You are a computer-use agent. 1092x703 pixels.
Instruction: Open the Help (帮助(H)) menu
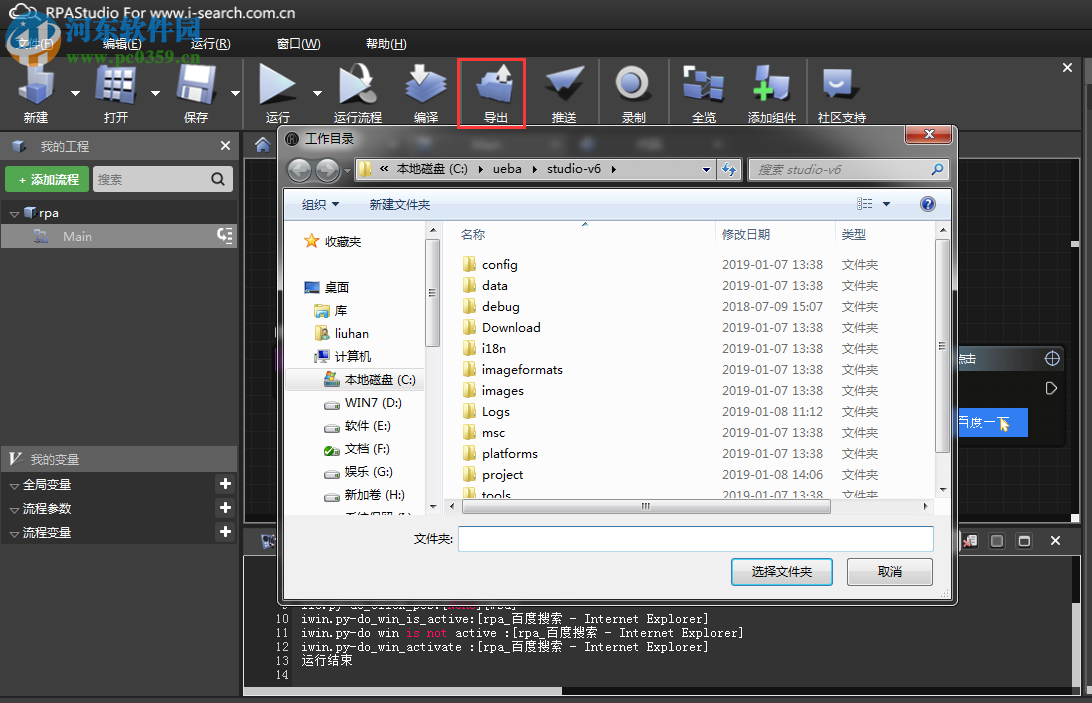pyautogui.click(x=387, y=44)
